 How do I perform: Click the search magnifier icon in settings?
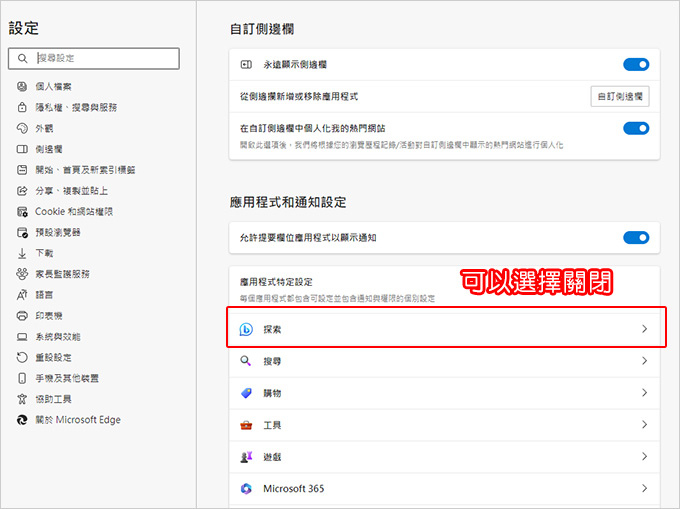[23, 58]
